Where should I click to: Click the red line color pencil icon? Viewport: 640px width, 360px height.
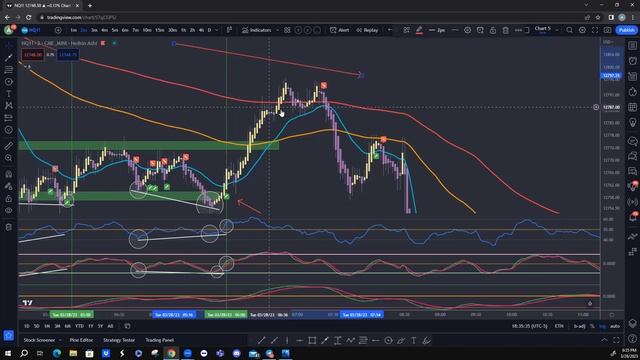click(x=419, y=30)
